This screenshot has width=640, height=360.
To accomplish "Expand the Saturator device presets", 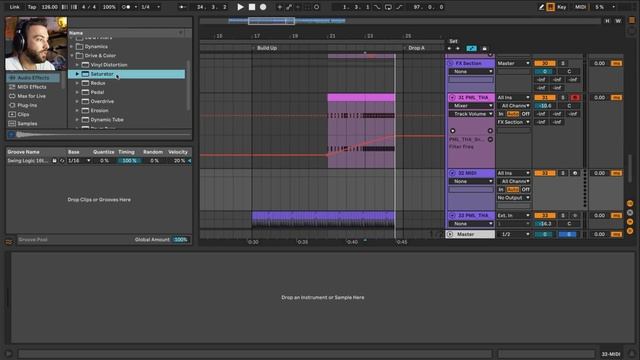I will coord(77,74).
